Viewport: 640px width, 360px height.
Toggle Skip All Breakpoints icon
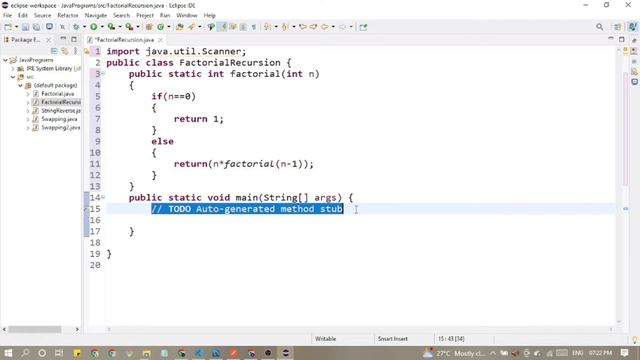[62, 27]
